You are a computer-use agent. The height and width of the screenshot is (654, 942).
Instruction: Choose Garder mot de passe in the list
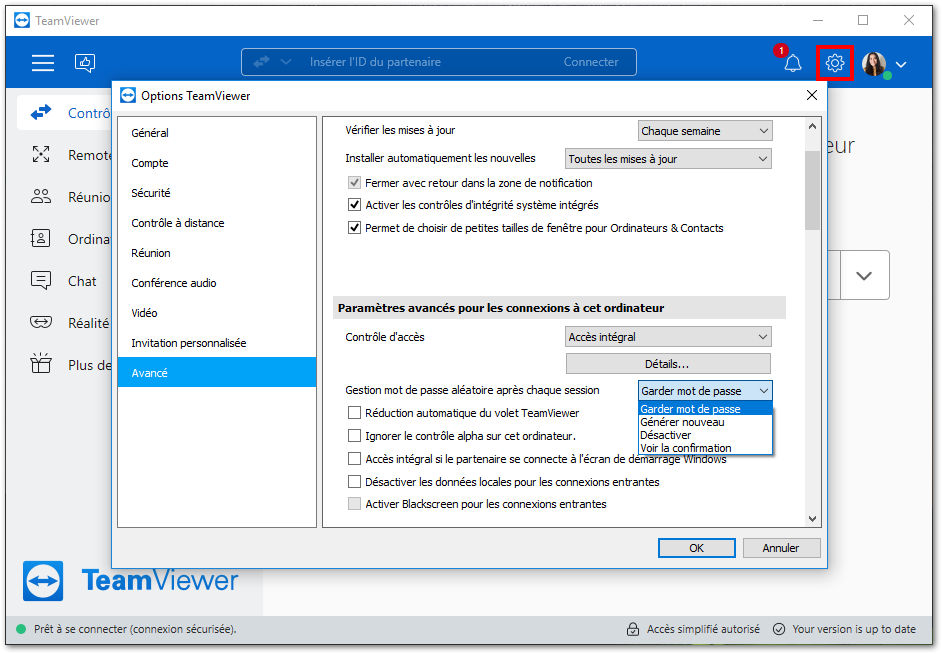[x=705, y=409]
